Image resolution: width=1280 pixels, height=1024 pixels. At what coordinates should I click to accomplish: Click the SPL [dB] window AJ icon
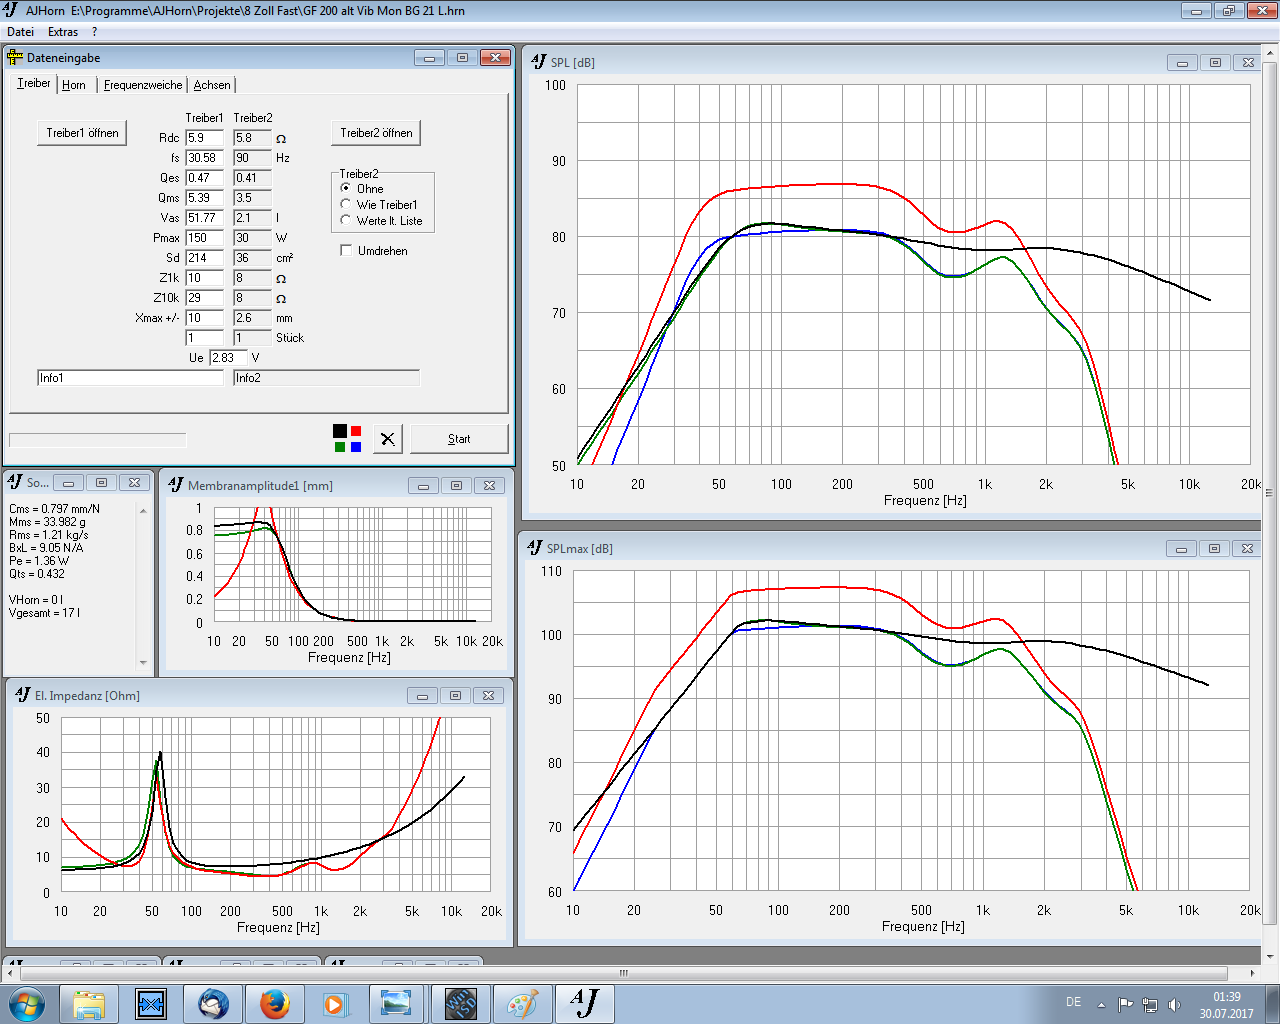click(539, 62)
